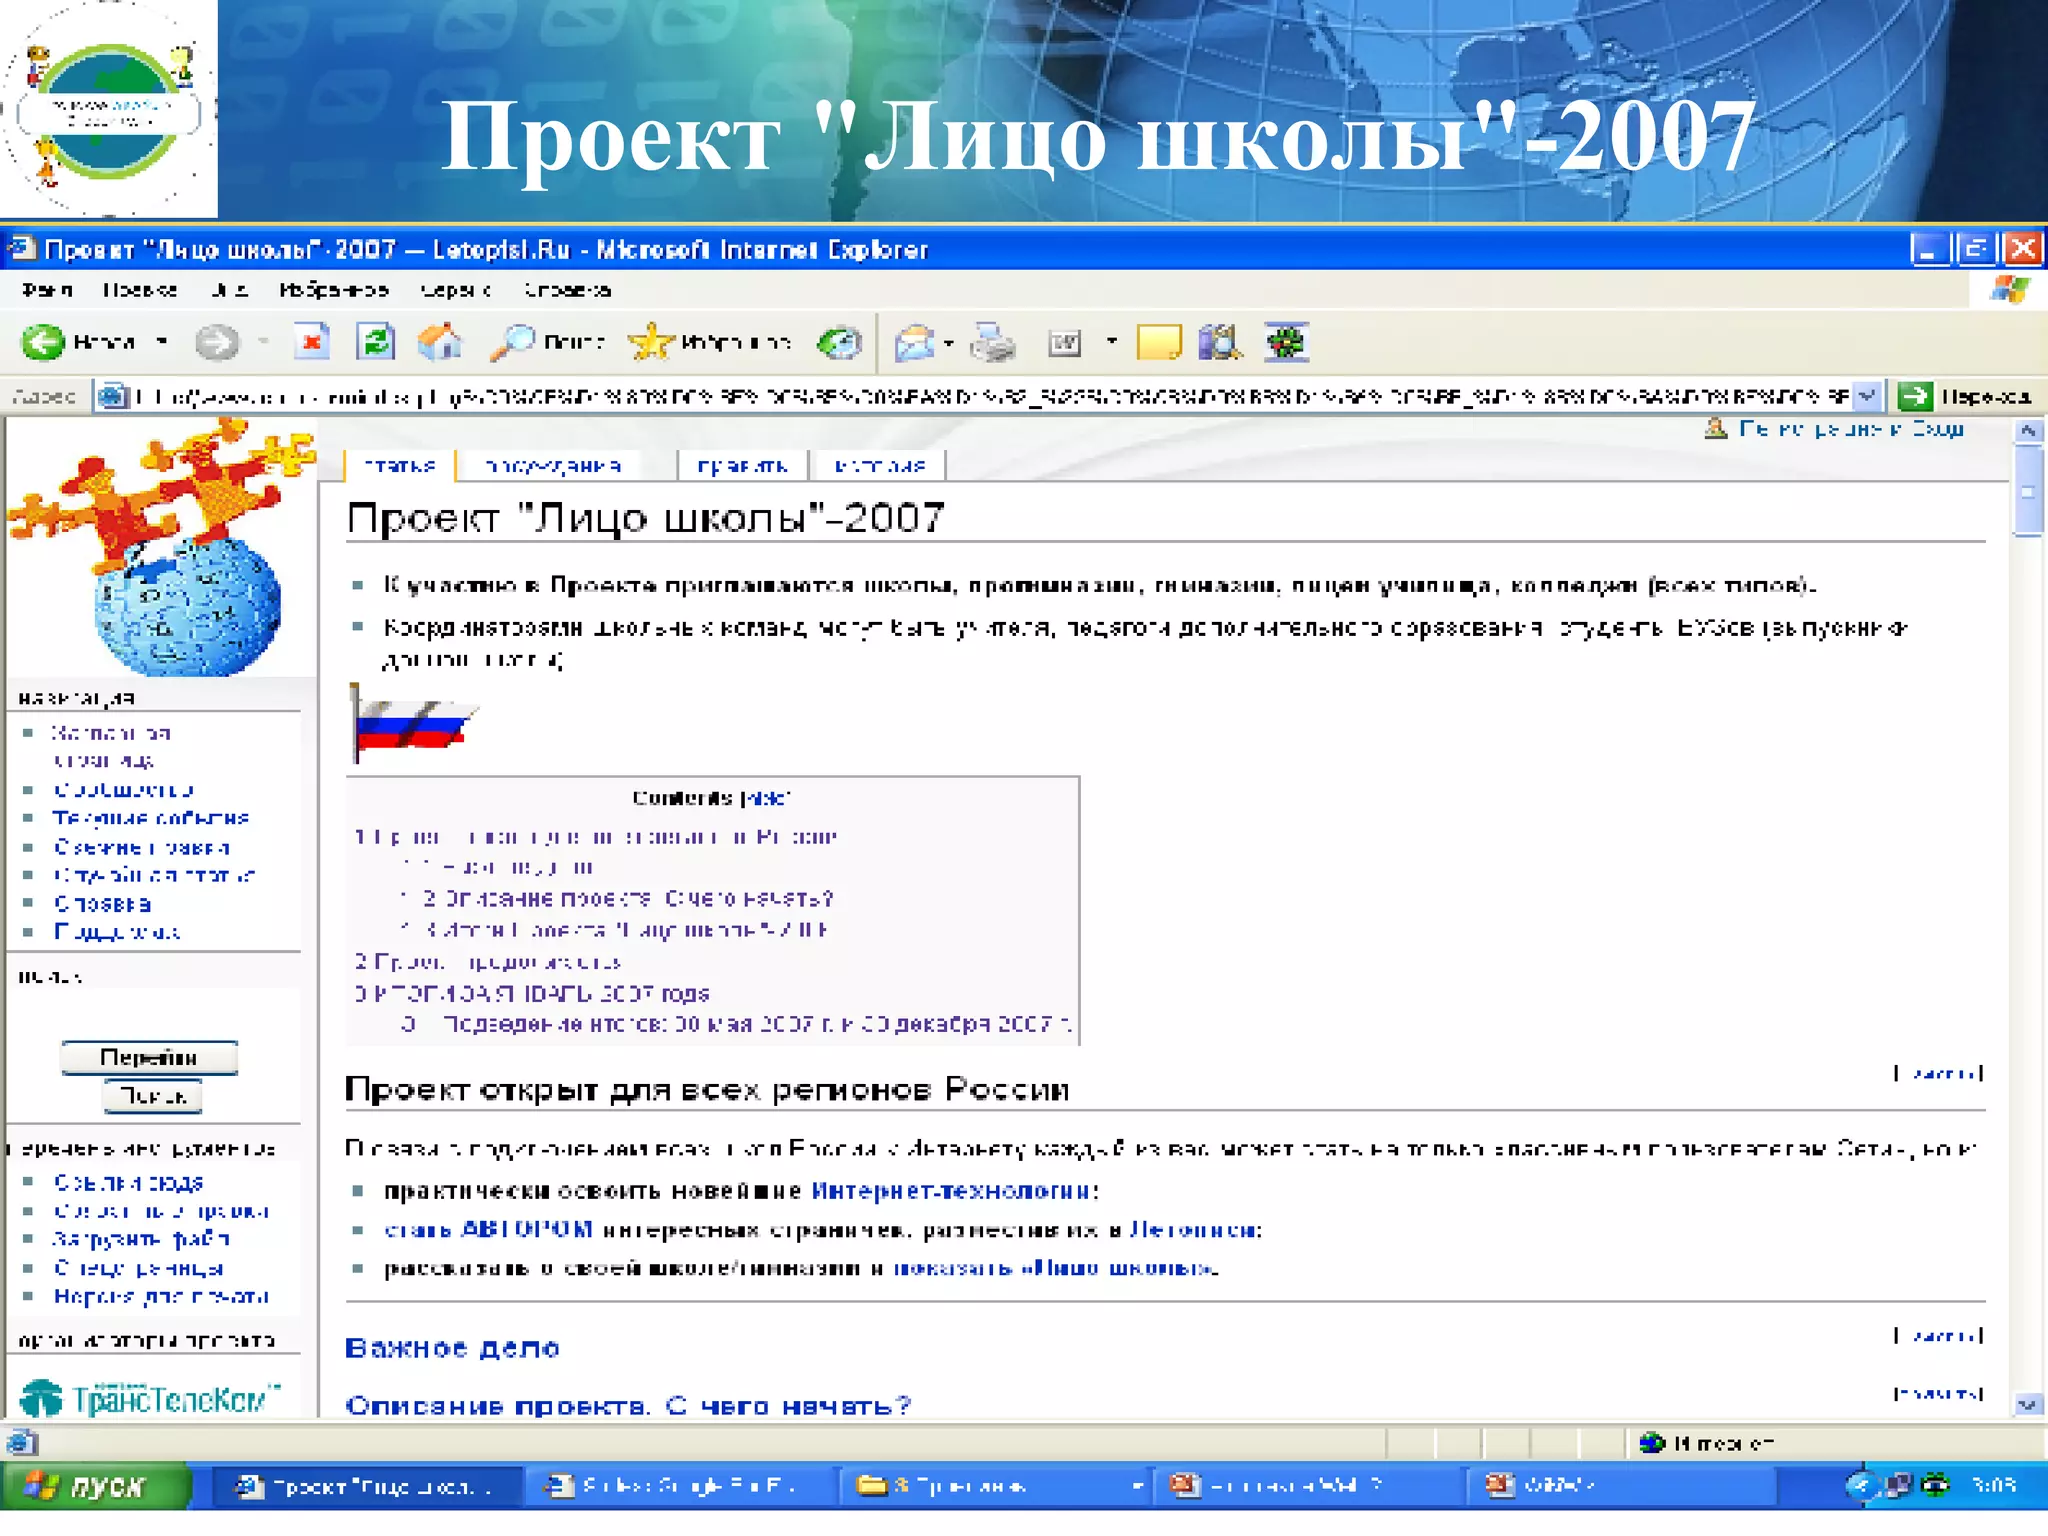Image resolution: width=2048 pixels, height=1536 pixels.
Task: Click the Stop loading icon
Action: click(311, 343)
